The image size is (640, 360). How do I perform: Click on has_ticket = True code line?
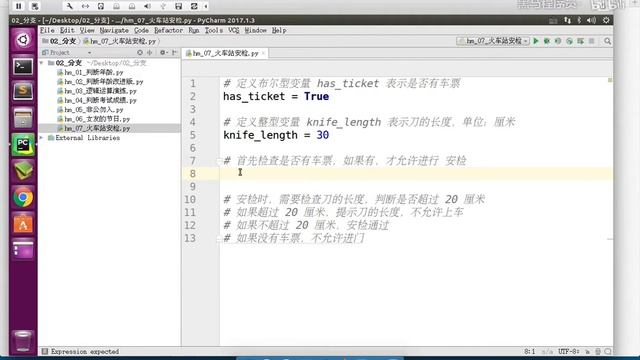click(x=276, y=97)
